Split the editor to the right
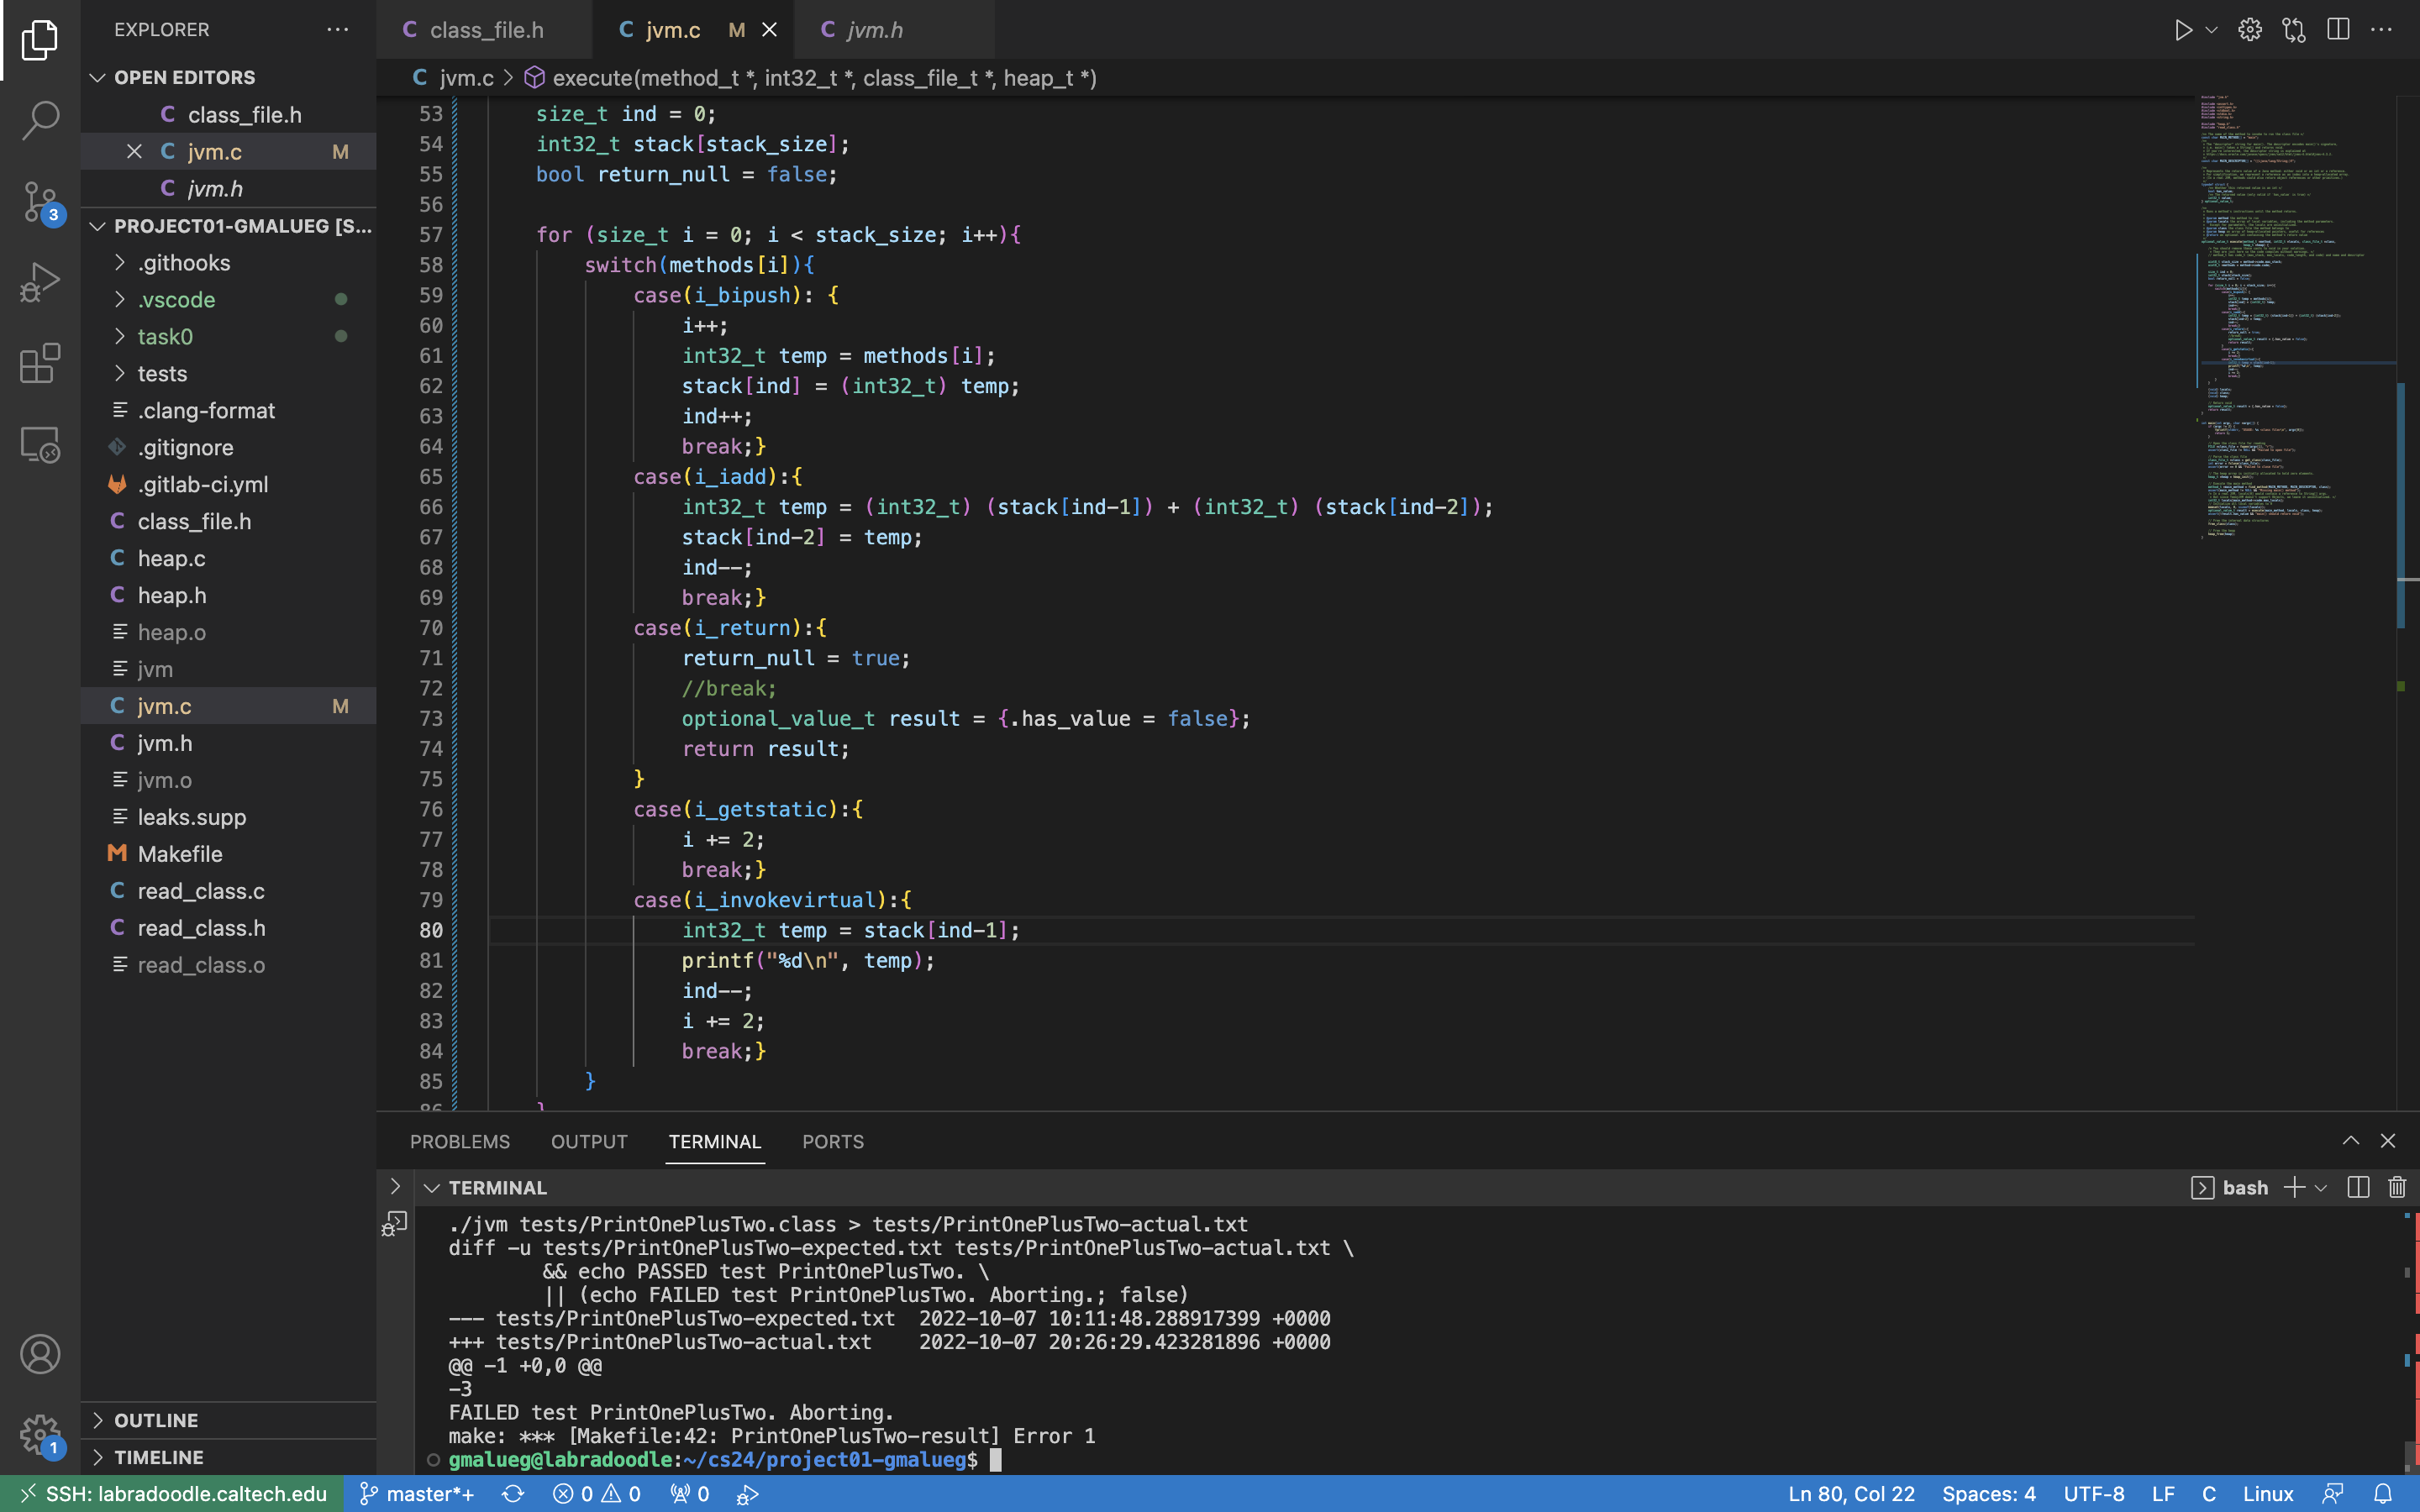The height and width of the screenshot is (1512, 2420). 2338,30
